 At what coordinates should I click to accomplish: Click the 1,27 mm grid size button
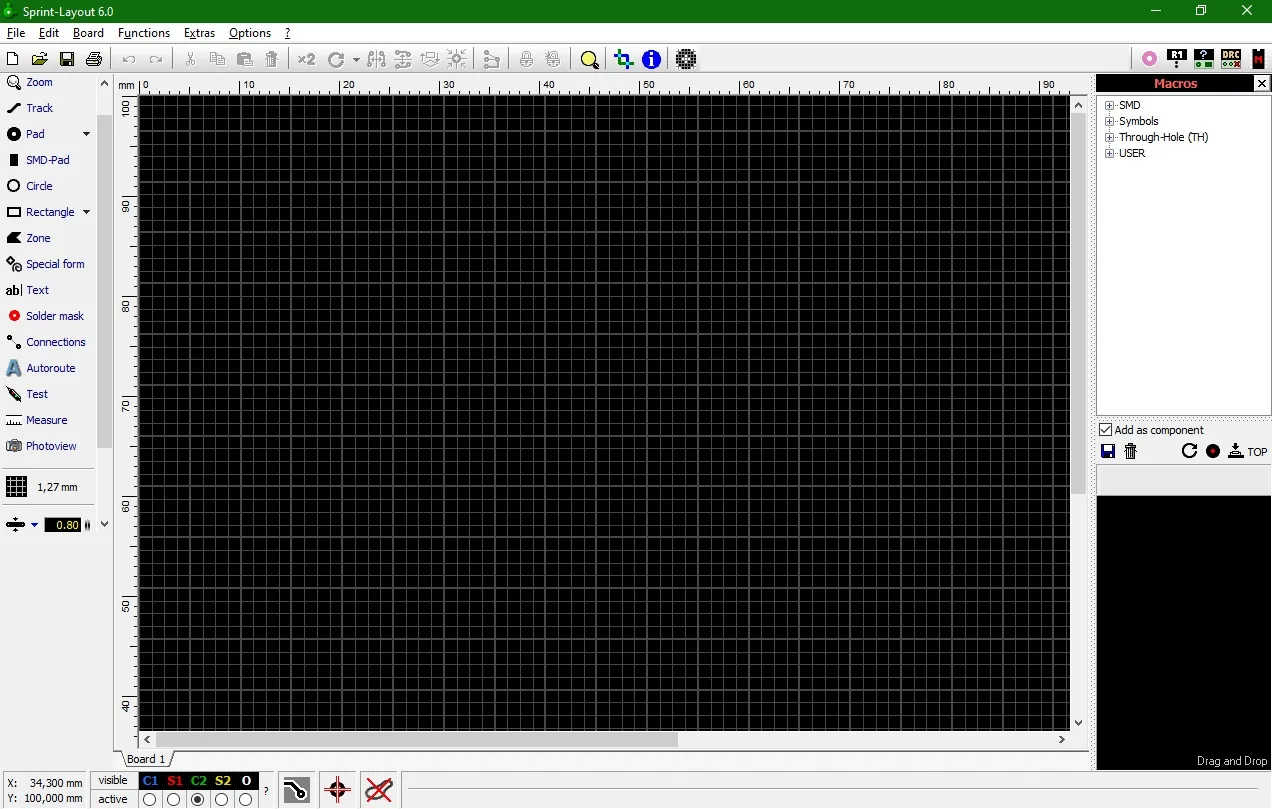[x=42, y=487]
